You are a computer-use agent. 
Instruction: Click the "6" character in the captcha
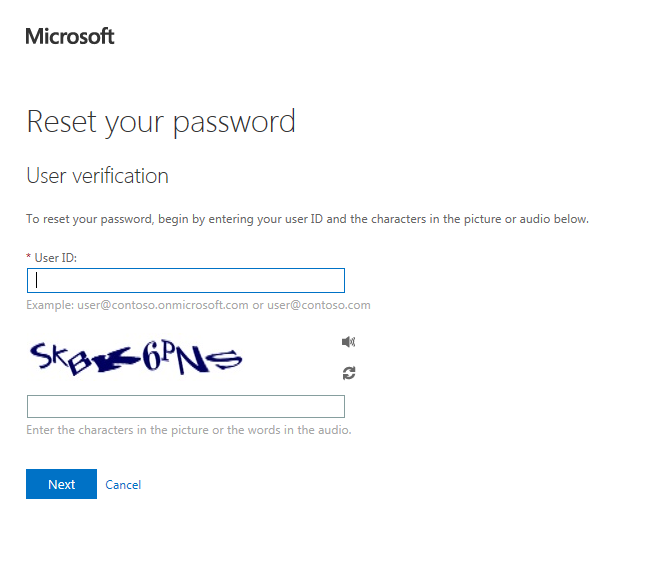[151, 356]
